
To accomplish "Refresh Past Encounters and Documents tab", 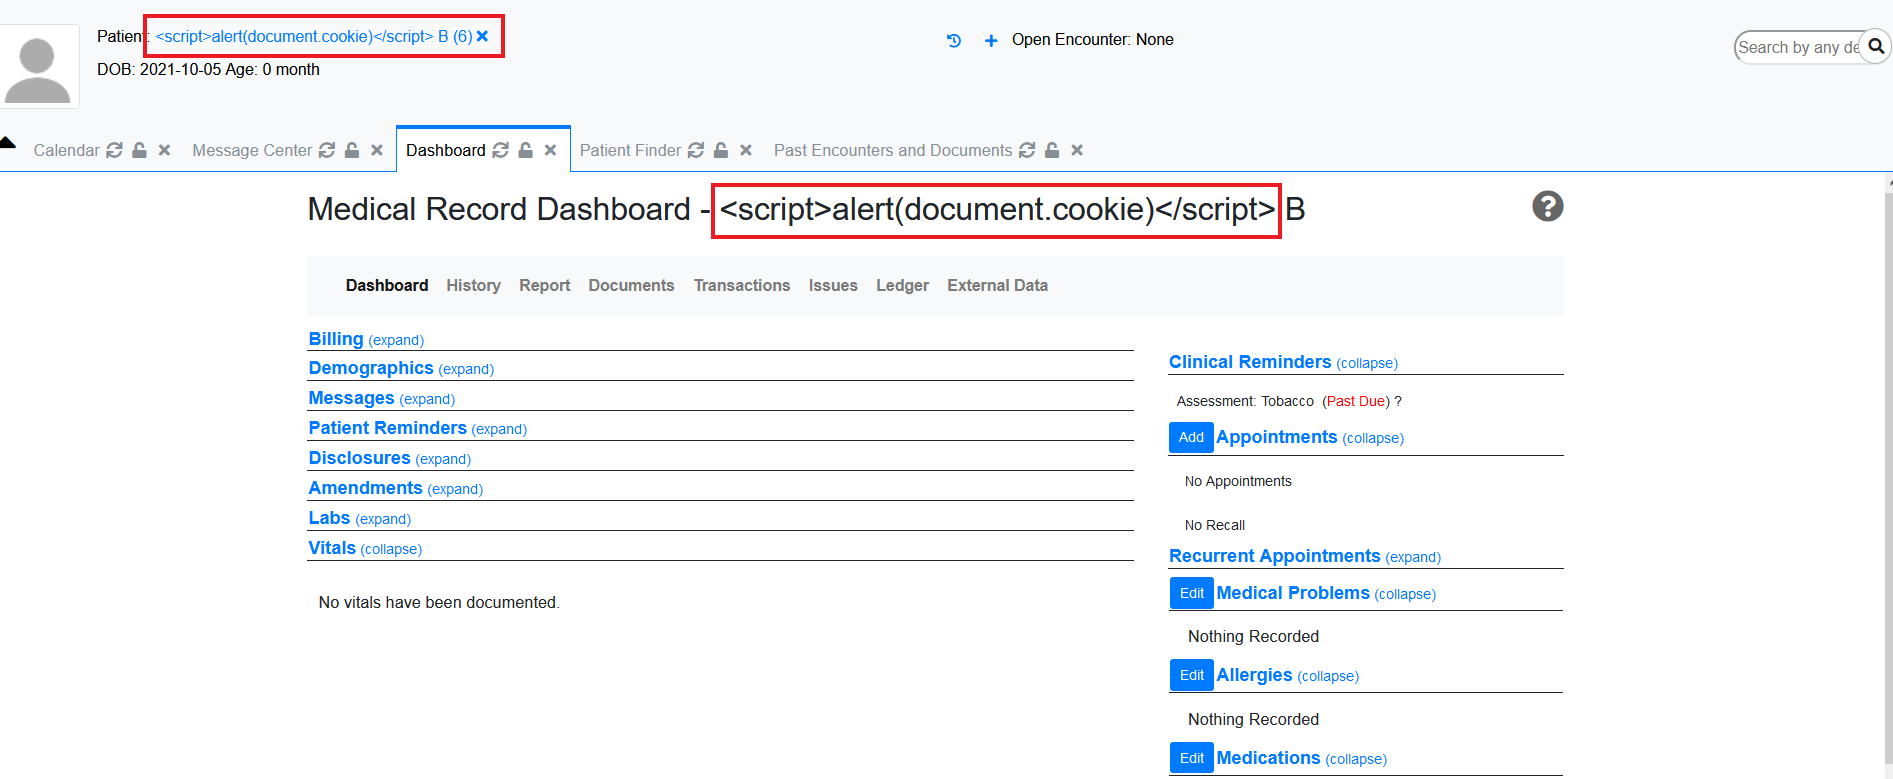I will 1027,150.
